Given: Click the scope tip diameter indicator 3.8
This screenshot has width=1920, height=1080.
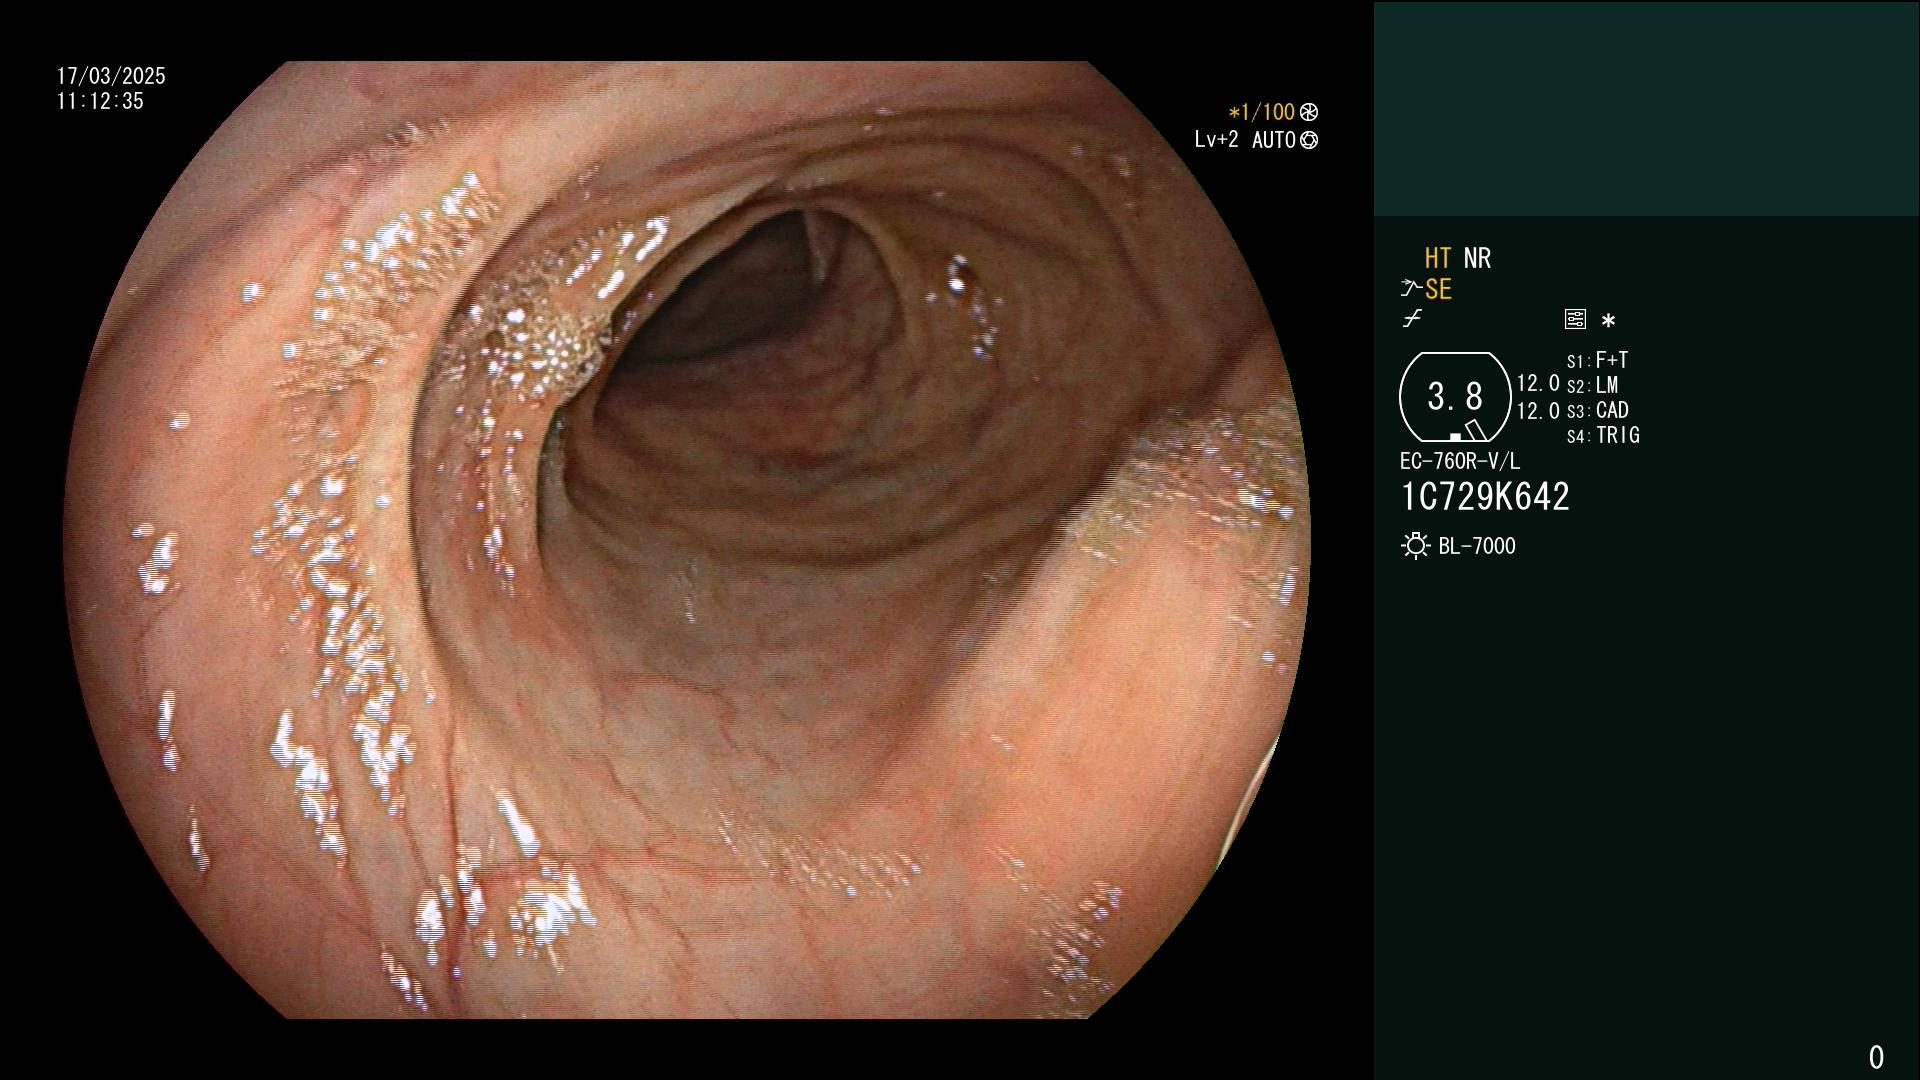Looking at the screenshot, I should coord(1455,397).
